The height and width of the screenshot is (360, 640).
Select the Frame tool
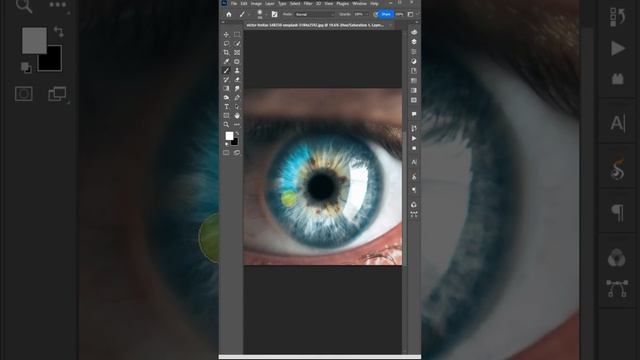click(237, 53)
